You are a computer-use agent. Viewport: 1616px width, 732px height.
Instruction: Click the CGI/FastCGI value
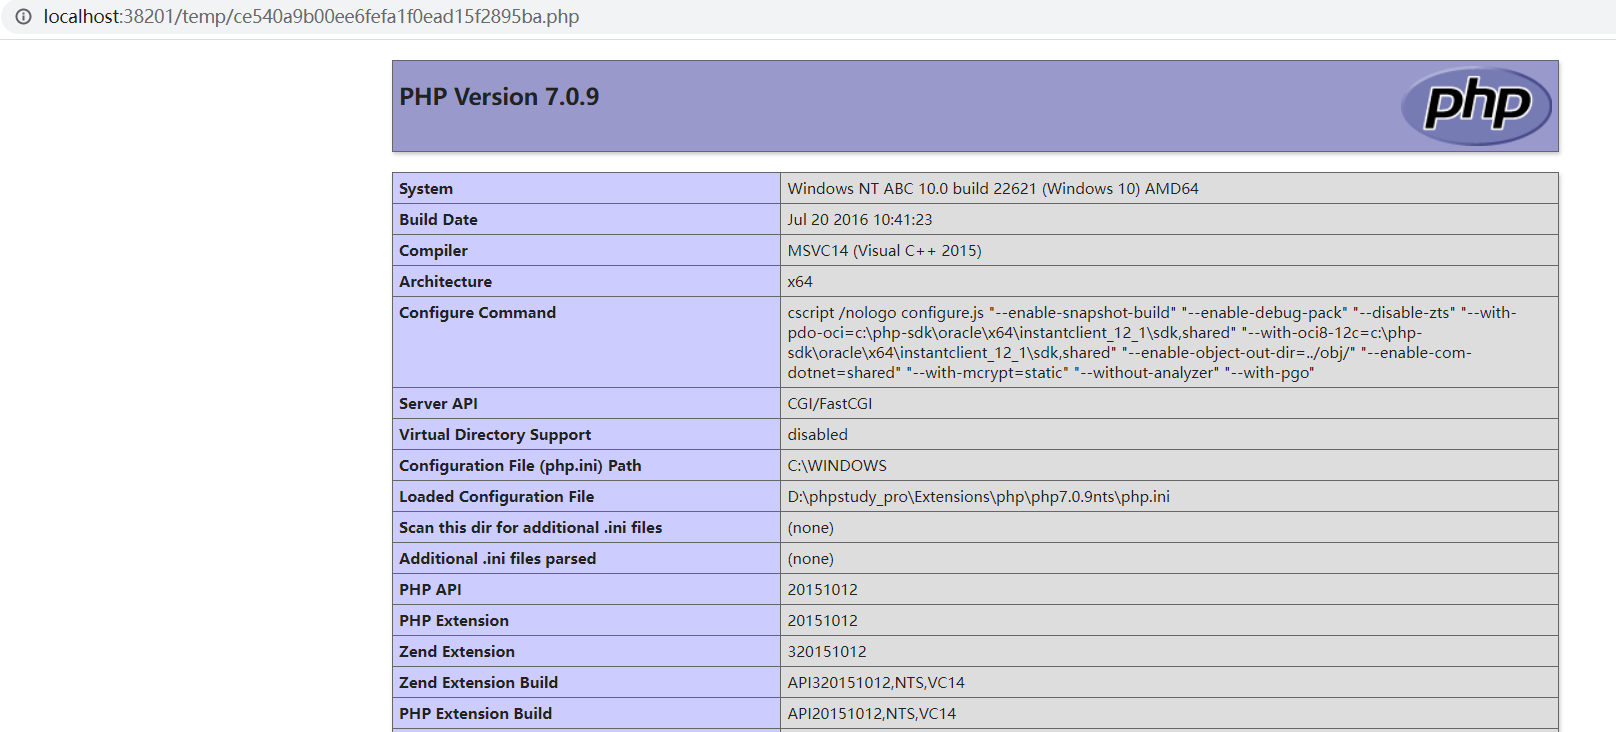click(x=830, y=404)
